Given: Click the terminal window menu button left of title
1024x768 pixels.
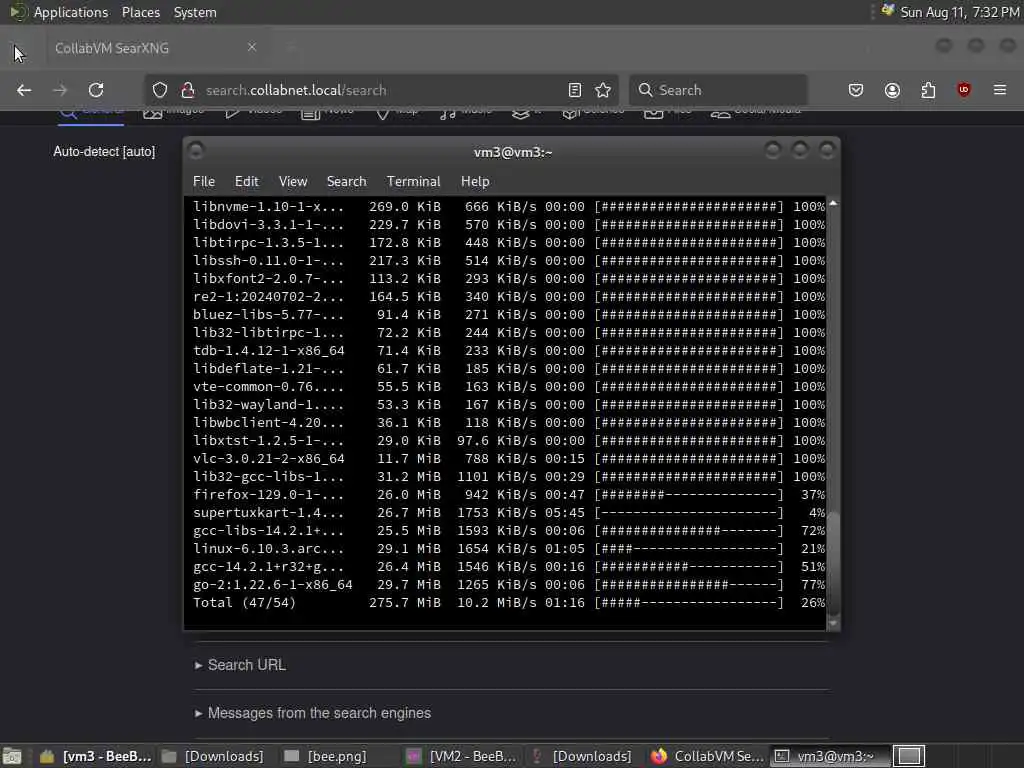Looking at the screenshot, I should coord(196,151).
